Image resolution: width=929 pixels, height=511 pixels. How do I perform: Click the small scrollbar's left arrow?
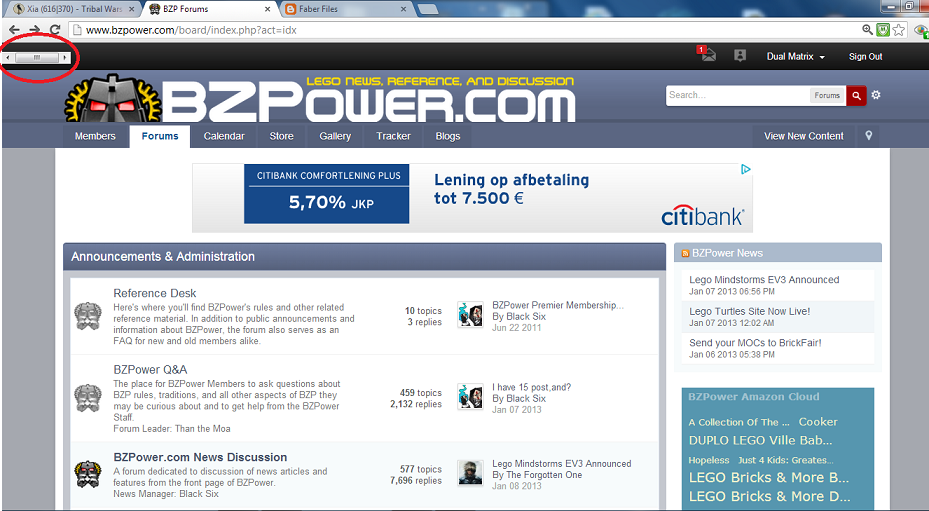pyautogui.click(x=8, y=58)
